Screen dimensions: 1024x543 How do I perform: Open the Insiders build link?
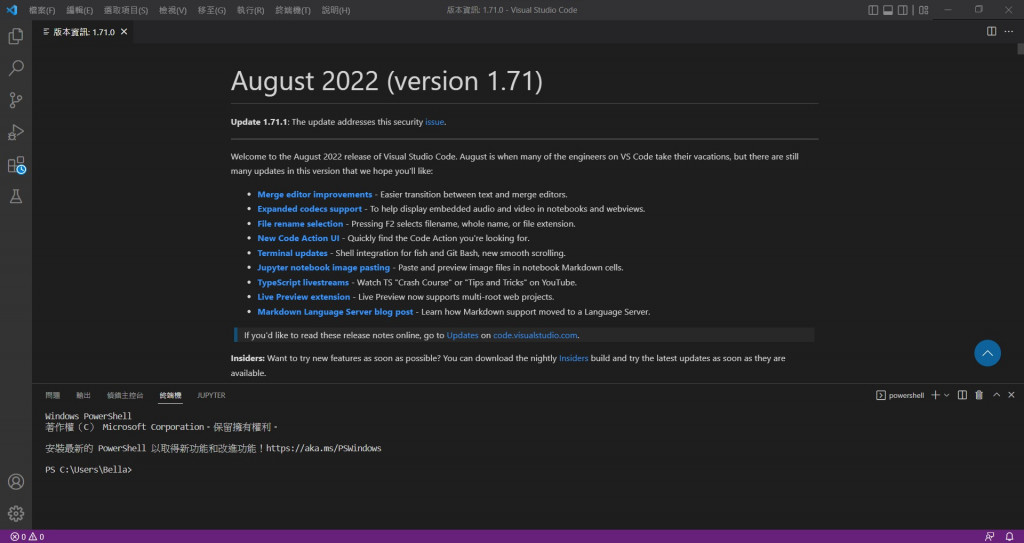pos(573,358)
